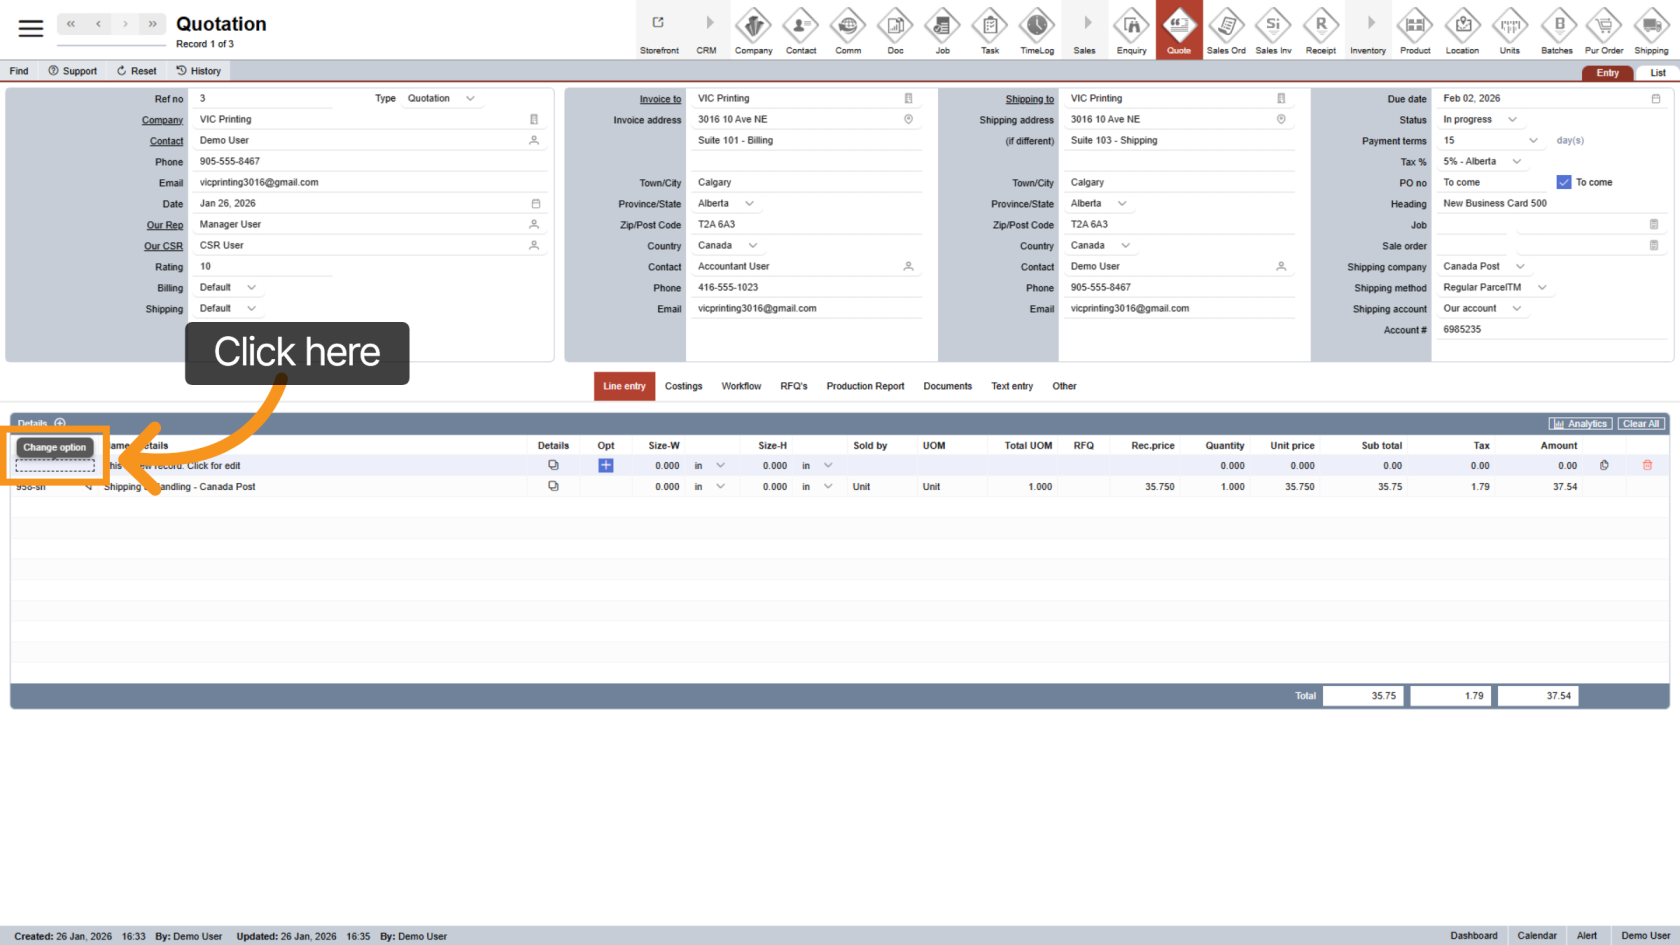Click the Analytics button

click(1580, 424)
